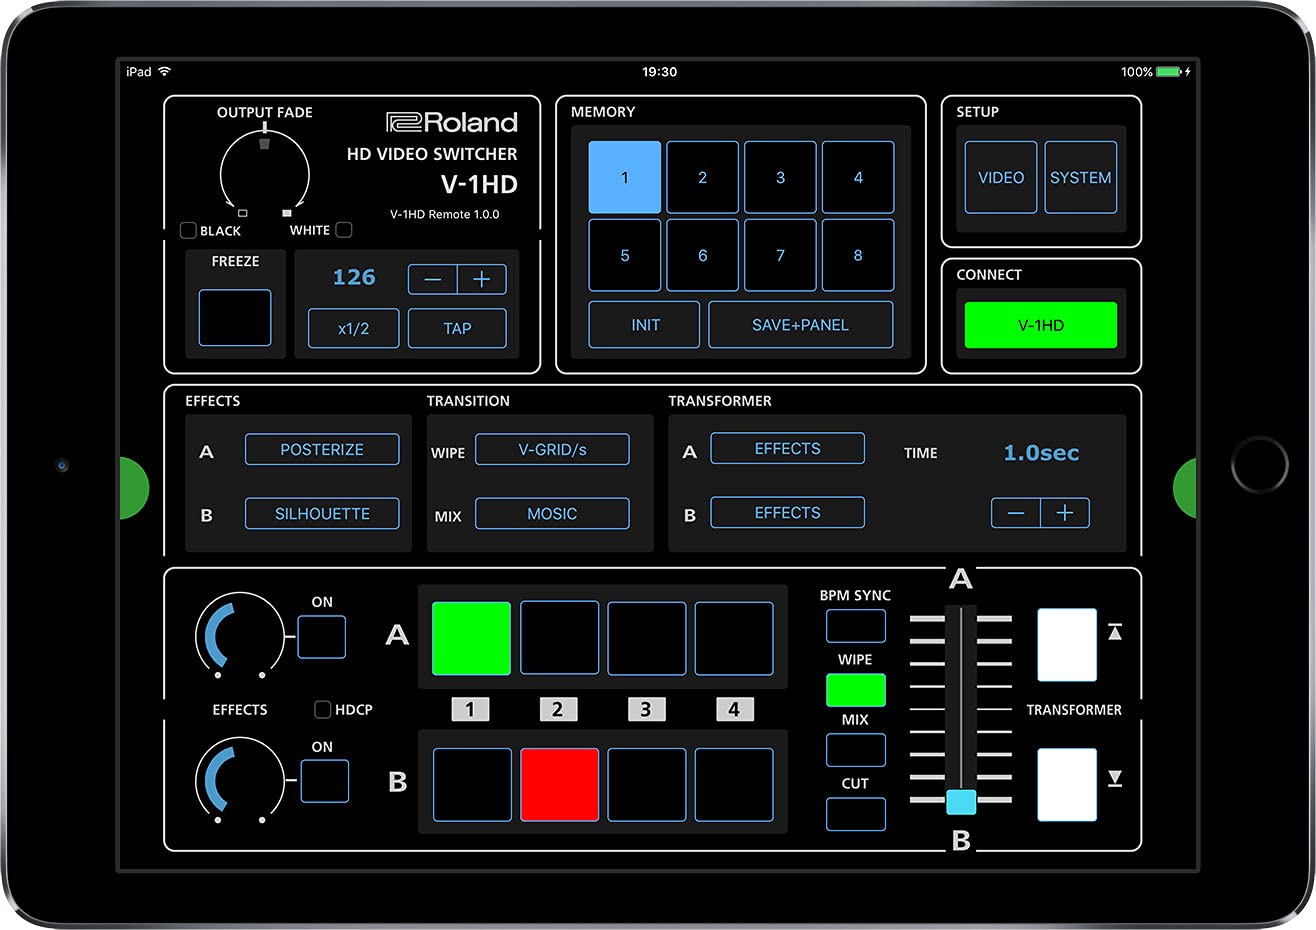Click the INIT memory button
1316x930 pixels.
(x=645, y=325)
